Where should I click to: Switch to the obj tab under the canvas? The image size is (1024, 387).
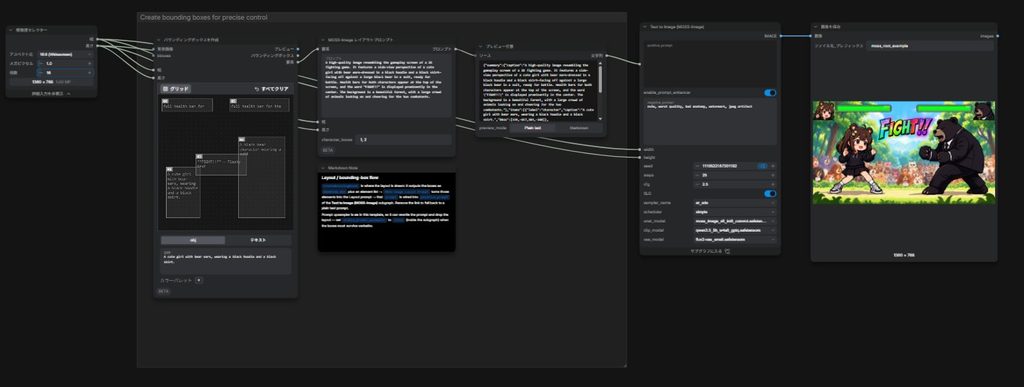[193, 240]
